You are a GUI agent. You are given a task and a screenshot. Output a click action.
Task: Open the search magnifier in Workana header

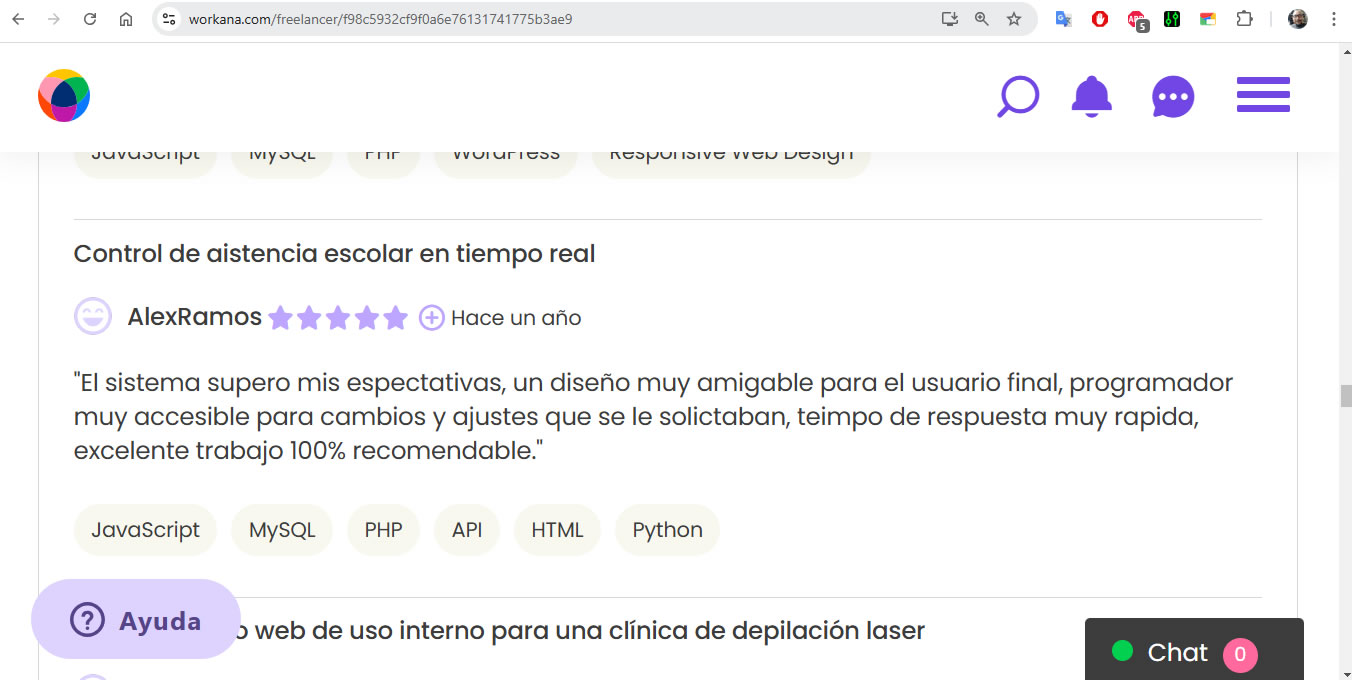coord(1018,97)
